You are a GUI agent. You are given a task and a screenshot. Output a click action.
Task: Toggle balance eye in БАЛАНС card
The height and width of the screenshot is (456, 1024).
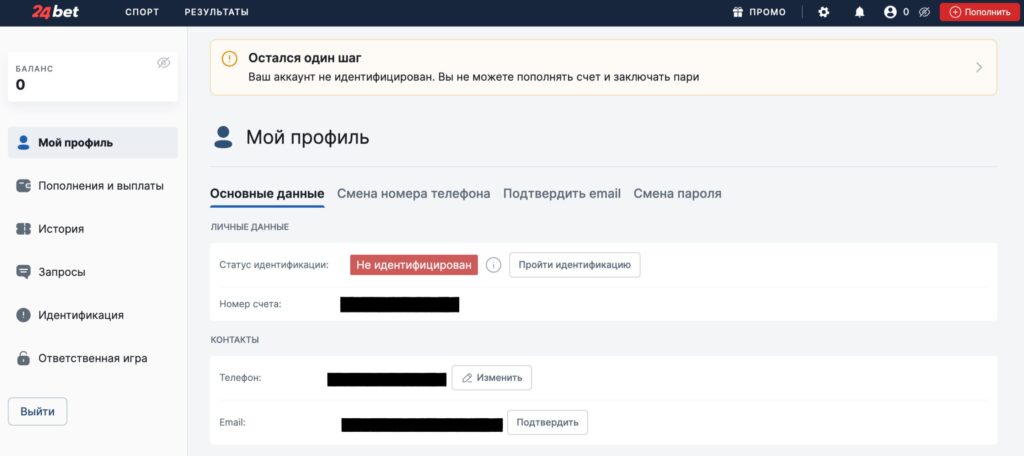coord(164,63)
